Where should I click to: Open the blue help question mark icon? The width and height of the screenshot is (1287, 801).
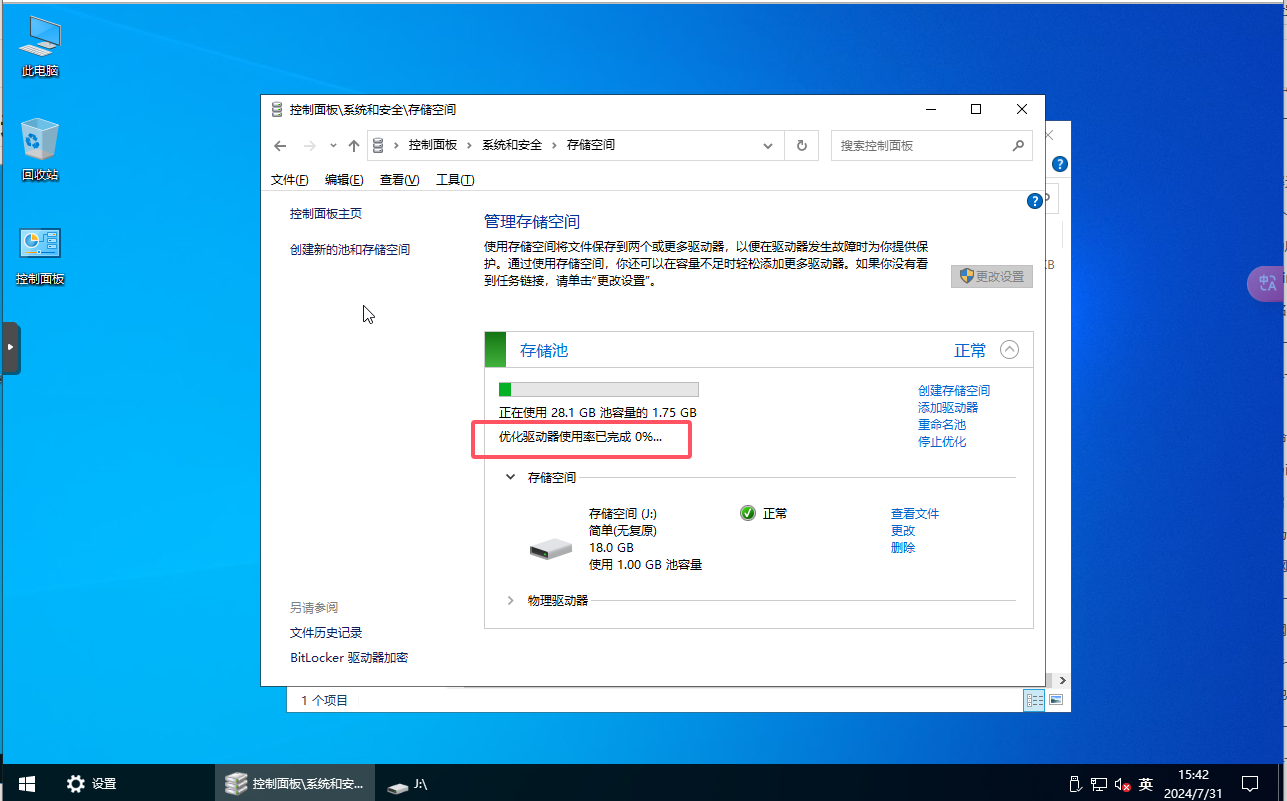[1035, 201]
